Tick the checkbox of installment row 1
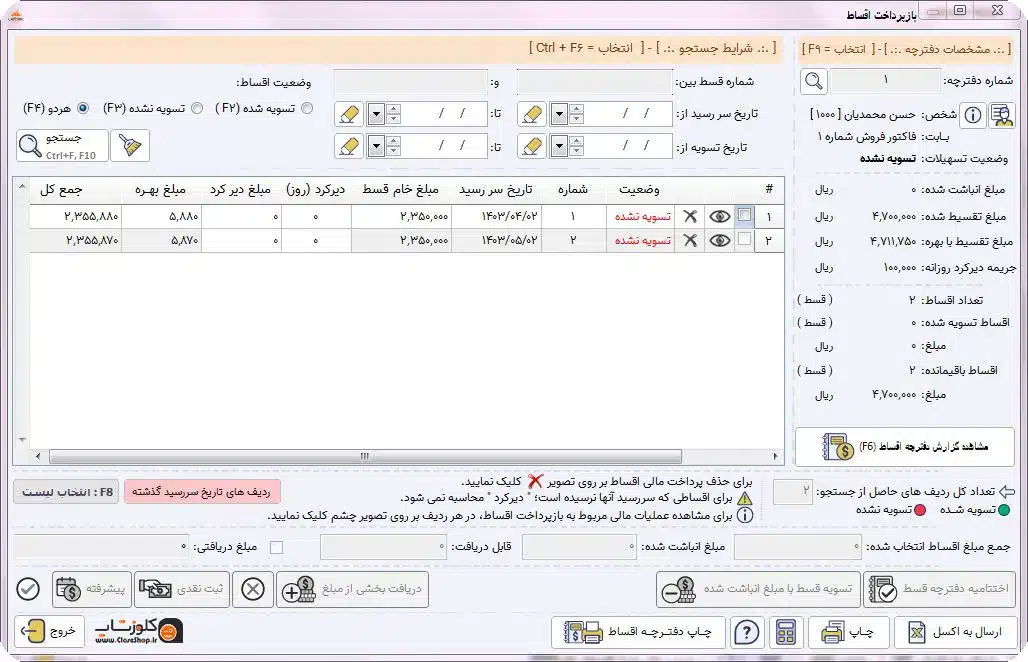This screenshot has width=1028, height=662. pyautogui.click(x=744, y=215)
